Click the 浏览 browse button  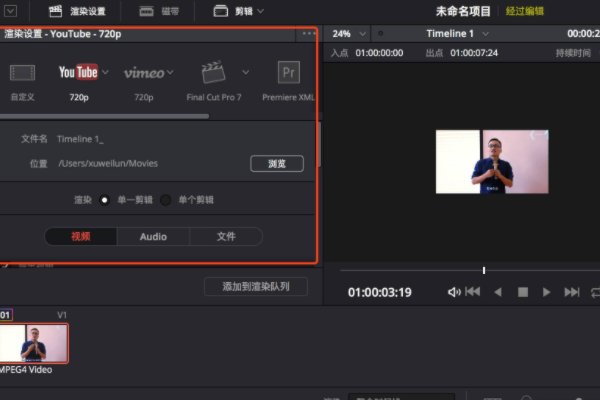point(277,164)
